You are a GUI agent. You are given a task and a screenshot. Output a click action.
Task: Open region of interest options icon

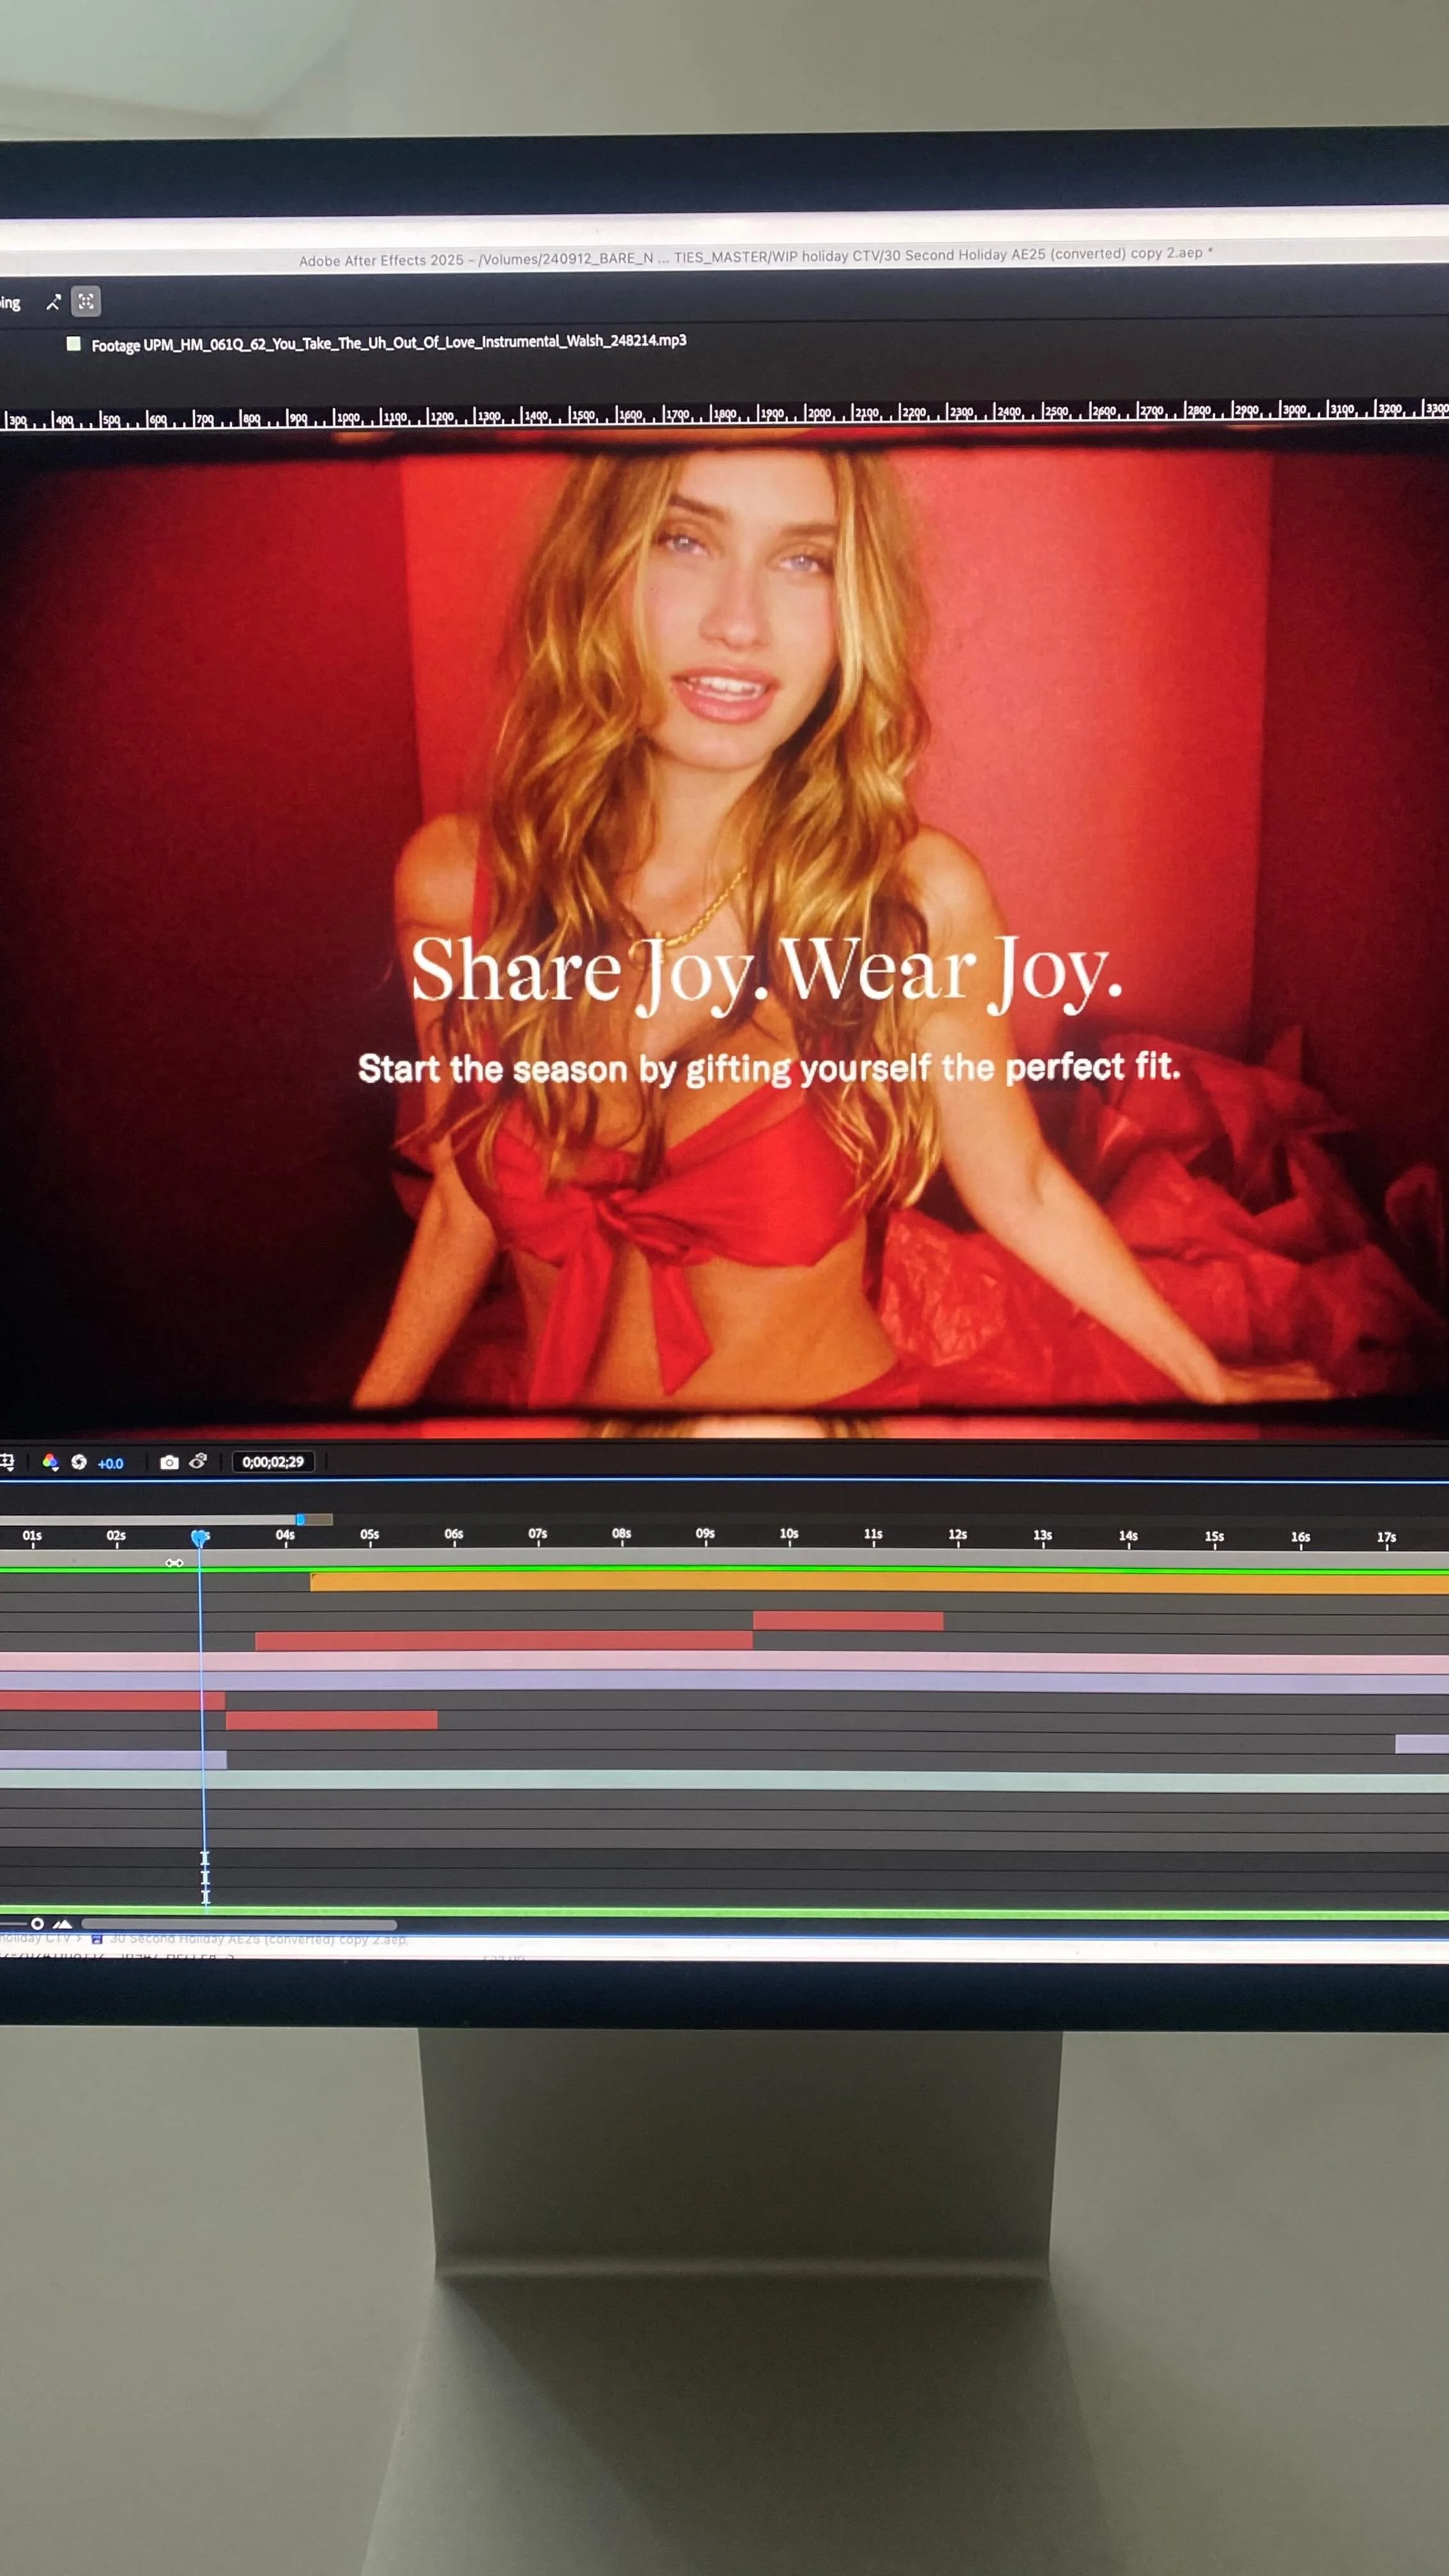[7, 1462]
